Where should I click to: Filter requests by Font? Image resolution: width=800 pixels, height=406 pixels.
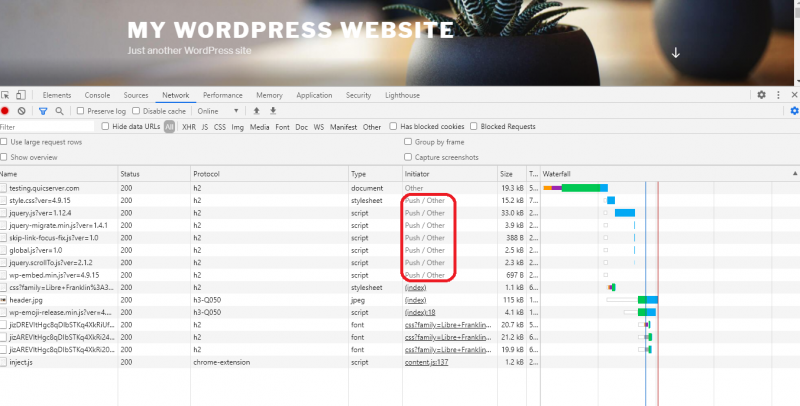point(282,126)
